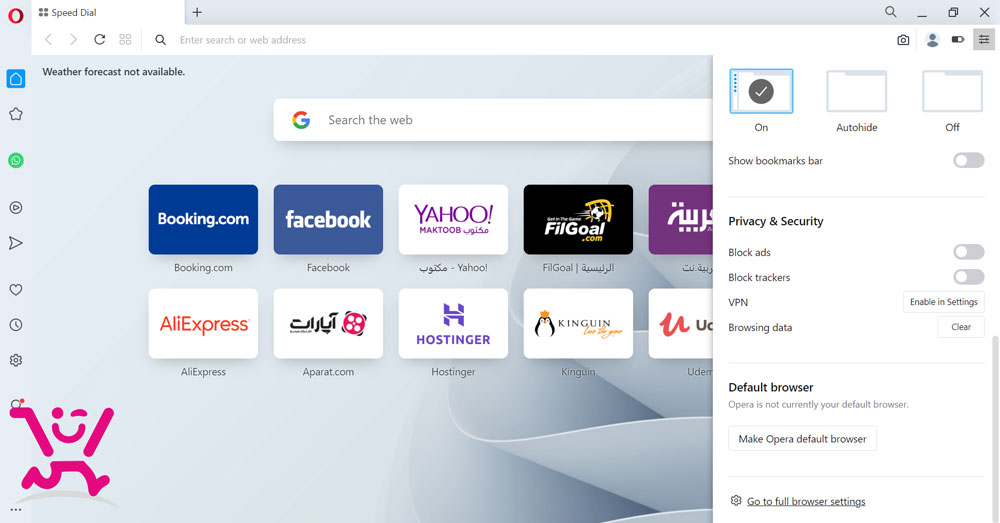Viewport: 1000px width, 523px height.
Task: Click the 'VPN' label
Action: tap(738, 302)
